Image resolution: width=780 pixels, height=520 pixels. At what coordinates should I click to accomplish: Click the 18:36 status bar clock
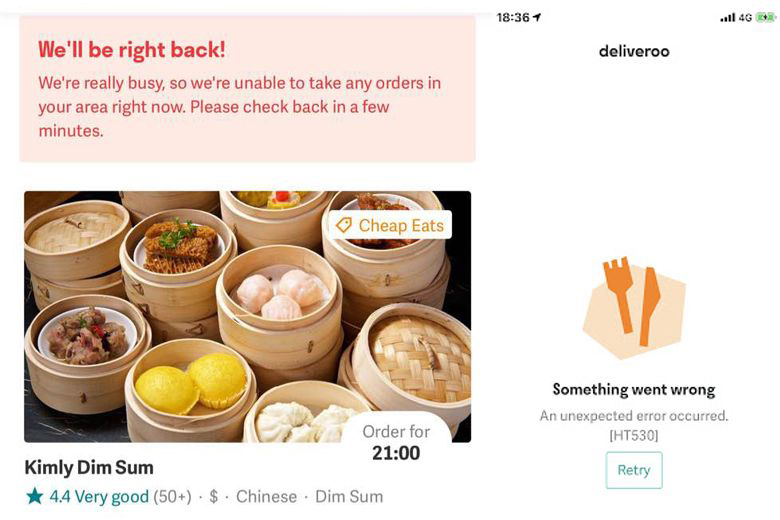pos(513,17)
